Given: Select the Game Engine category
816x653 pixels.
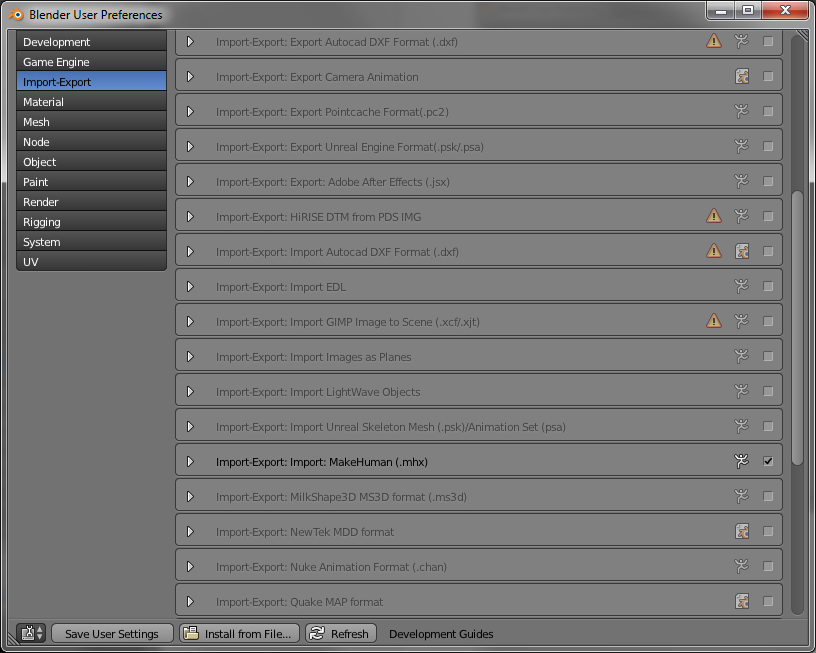Looking at the screenshot, I should tap(92, 61).
